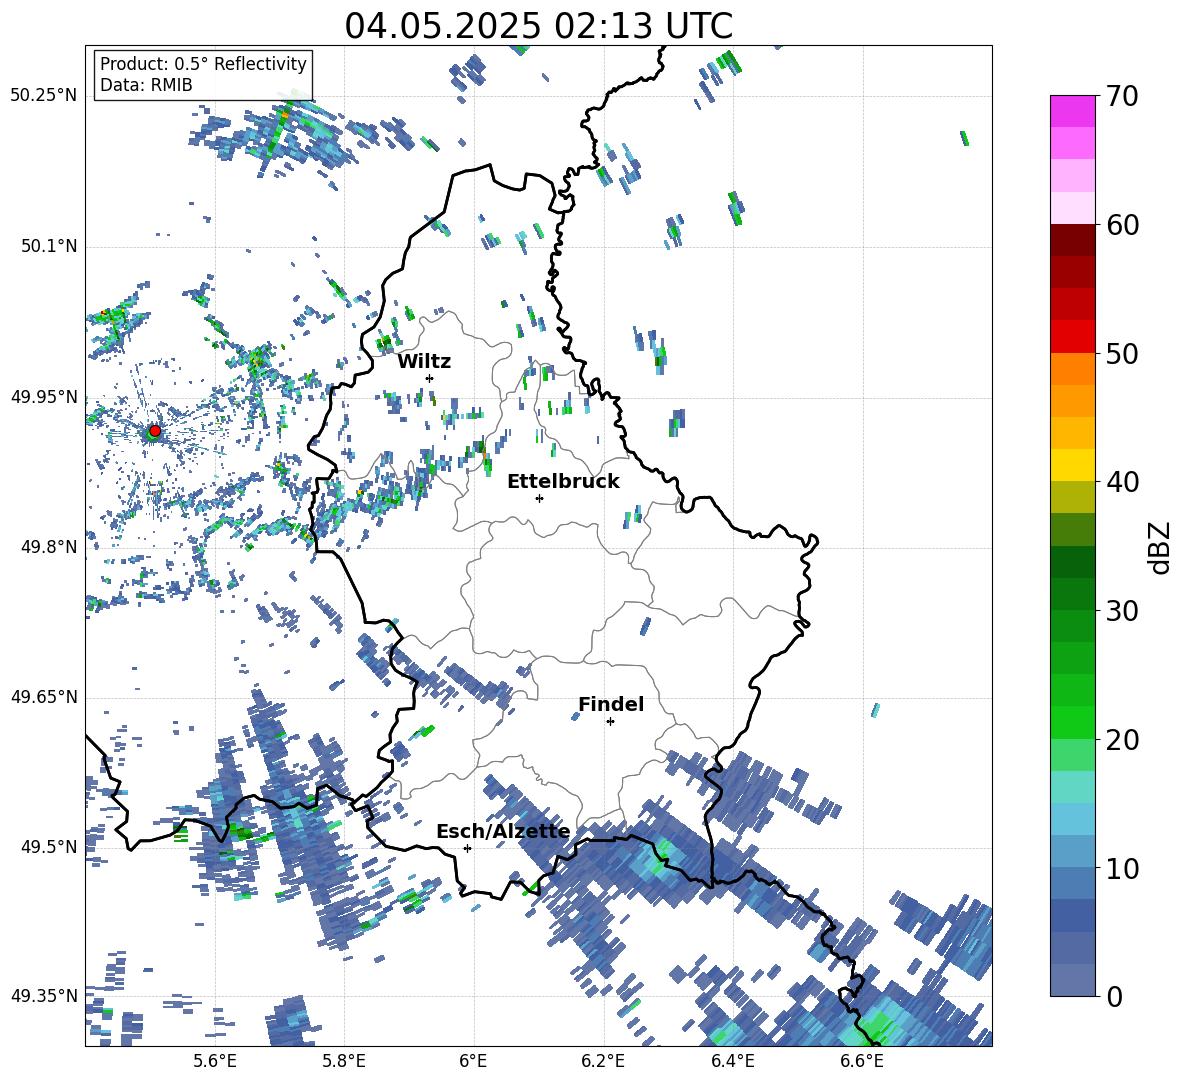The width and height of the screenshot is (1184, 1081).
Task: Click the 5.6°E longitude tick label
Action: point(215,1061)
